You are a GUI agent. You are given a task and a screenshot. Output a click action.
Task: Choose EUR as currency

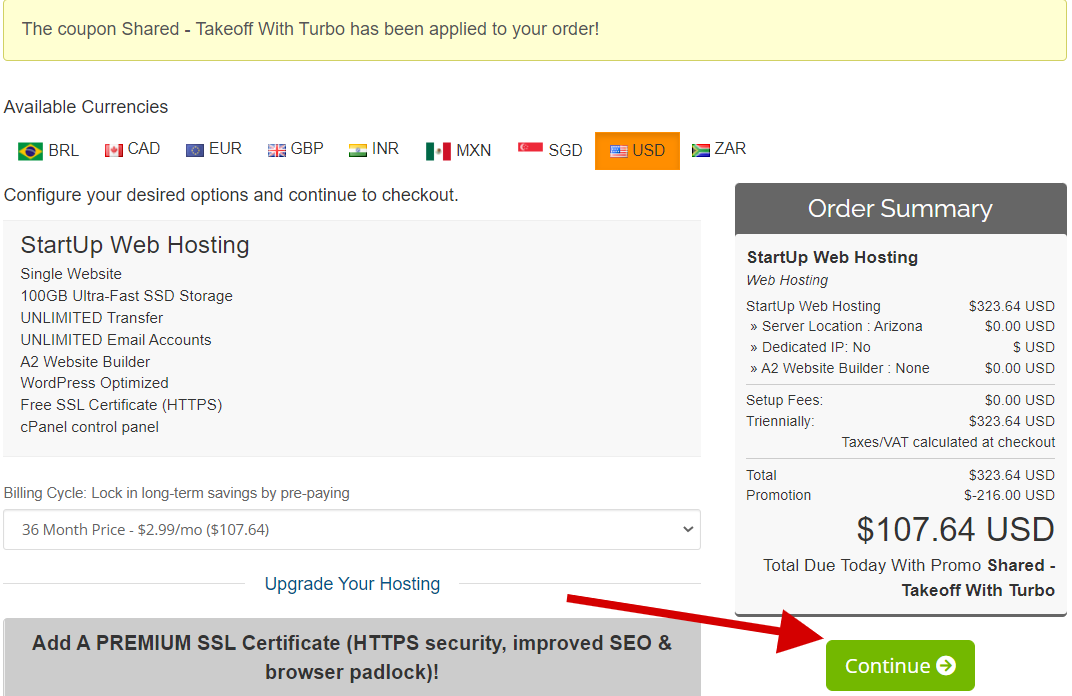coord(214,149)
